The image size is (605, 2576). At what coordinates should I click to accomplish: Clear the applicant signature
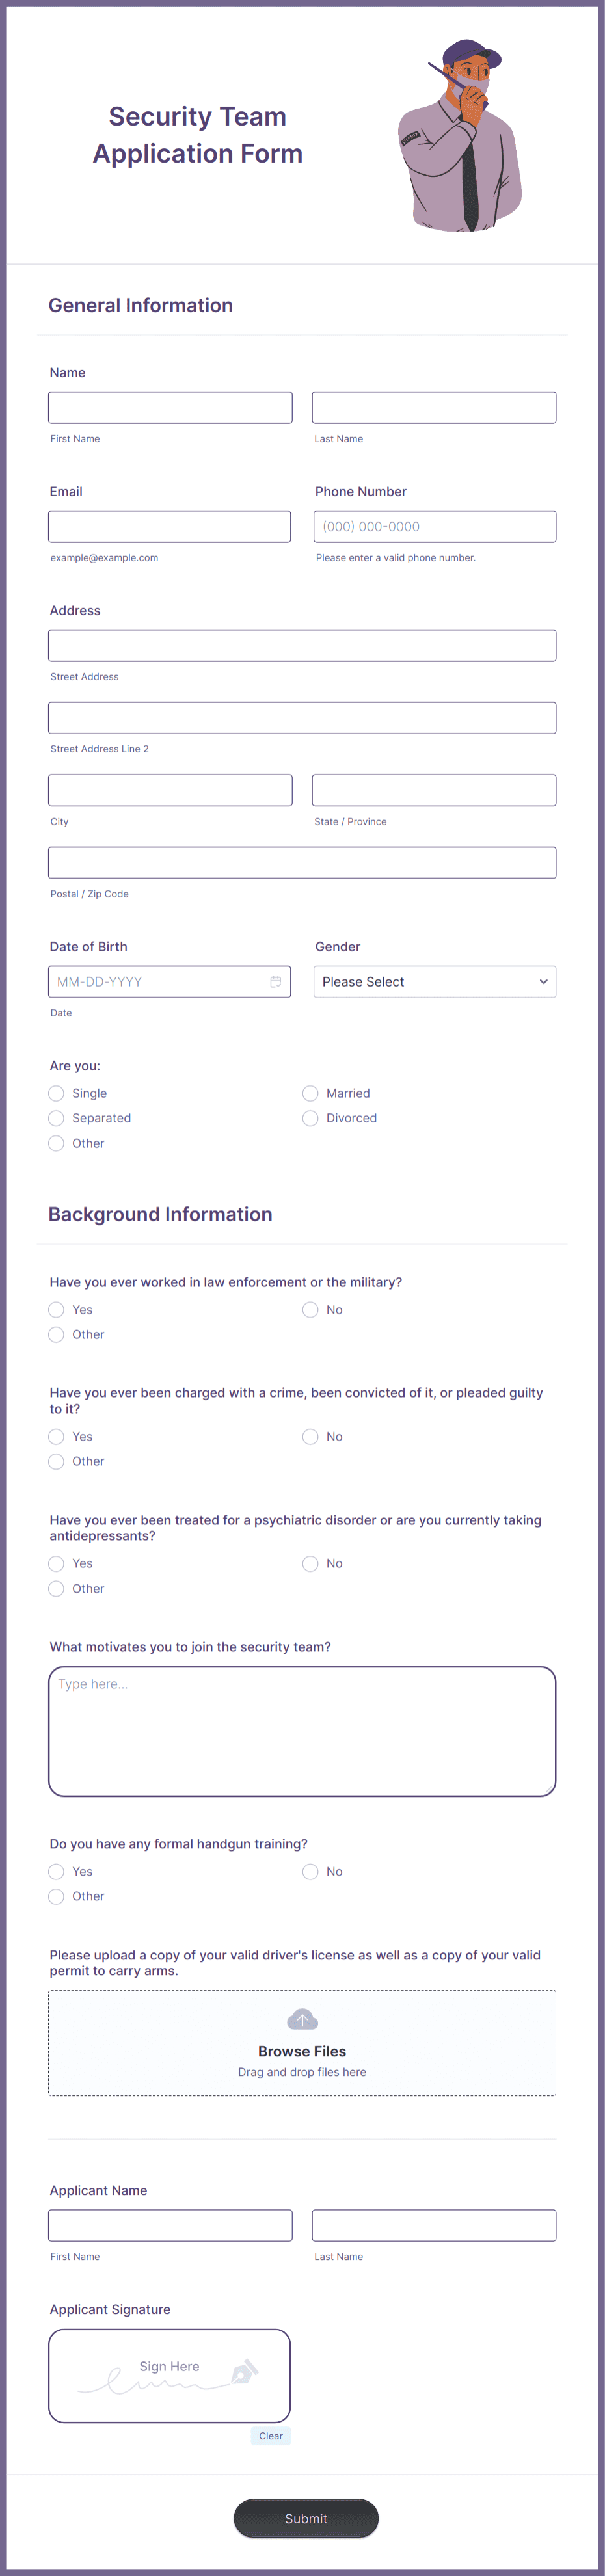(271, 2435)
